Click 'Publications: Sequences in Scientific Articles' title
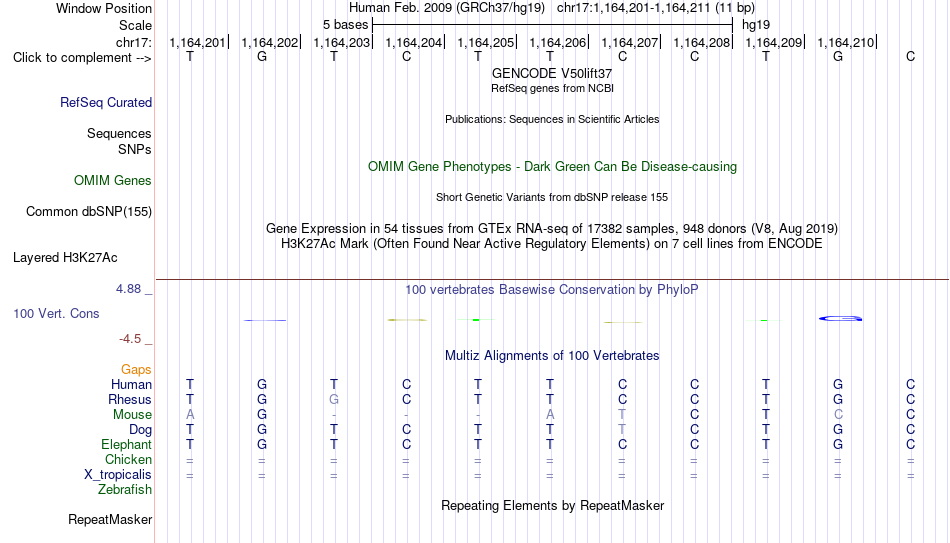This screenshot has width=950, height=543. 552,119
